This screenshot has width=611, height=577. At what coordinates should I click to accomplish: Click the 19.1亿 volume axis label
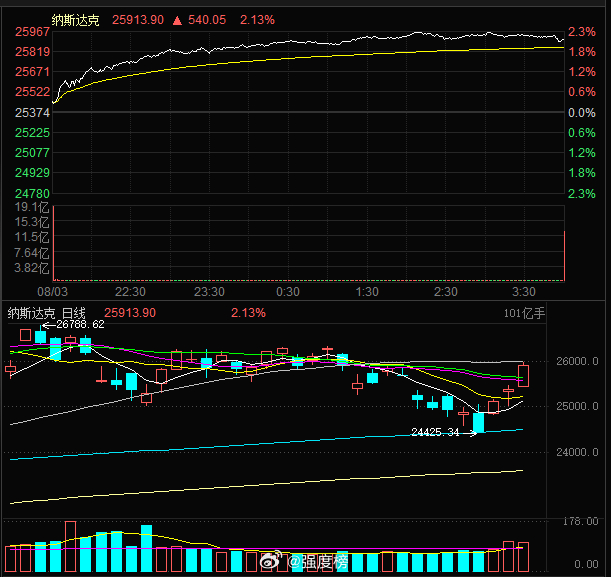[x=32, y=207]
